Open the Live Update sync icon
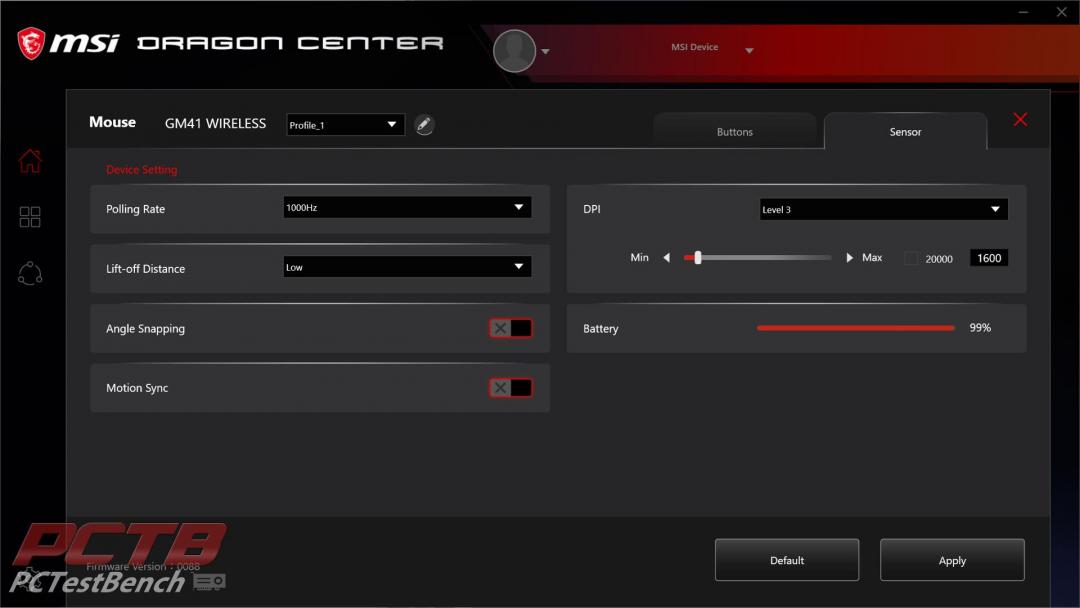The image size is (1080, 608). (30, 273)
